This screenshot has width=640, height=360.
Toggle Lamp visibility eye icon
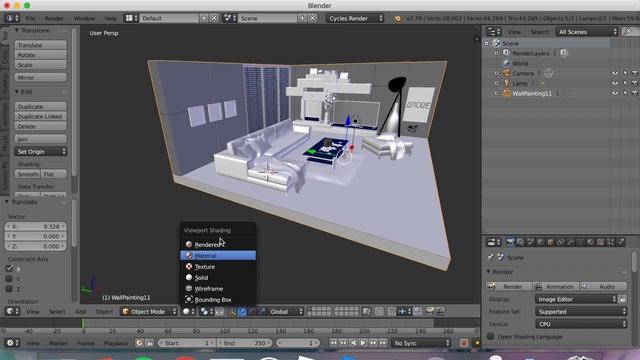pyautogui.click(x=615, y=83)
